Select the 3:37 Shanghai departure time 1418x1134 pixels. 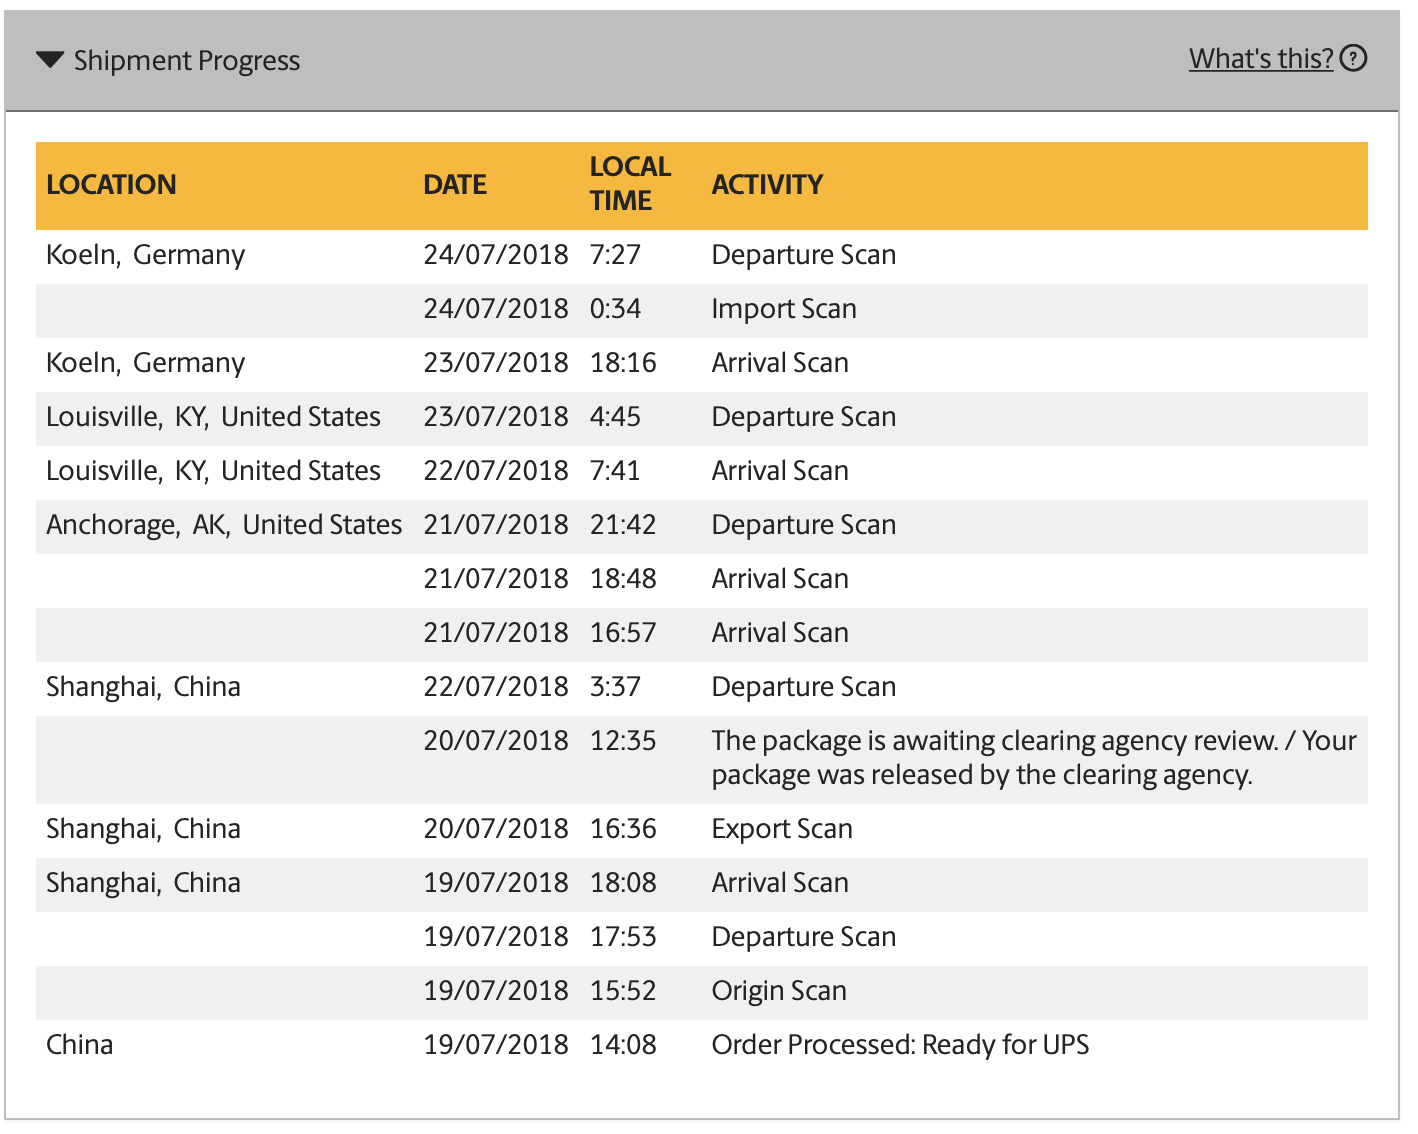(x=614, y=687)
